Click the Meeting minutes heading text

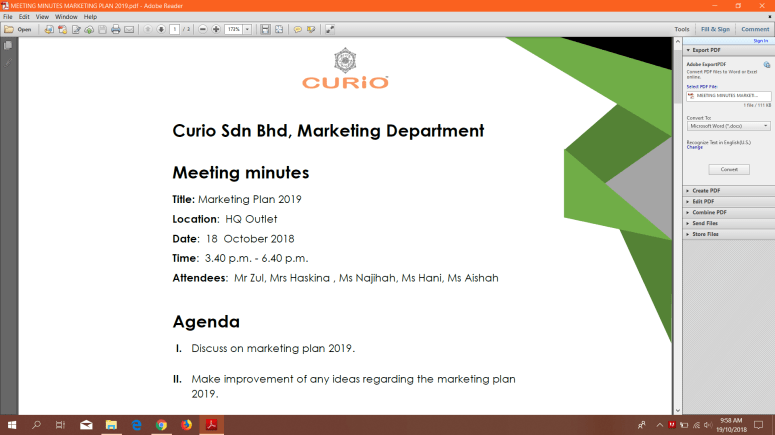241,173
